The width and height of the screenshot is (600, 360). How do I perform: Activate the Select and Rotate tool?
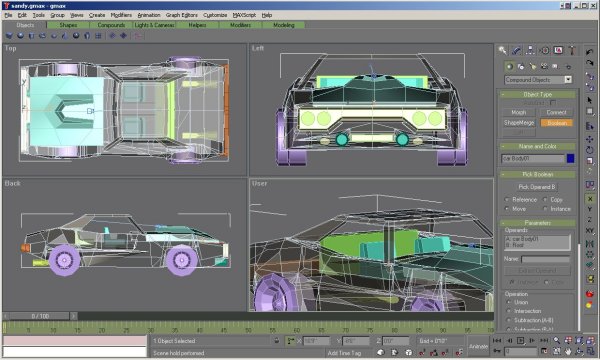pos(590,150)
